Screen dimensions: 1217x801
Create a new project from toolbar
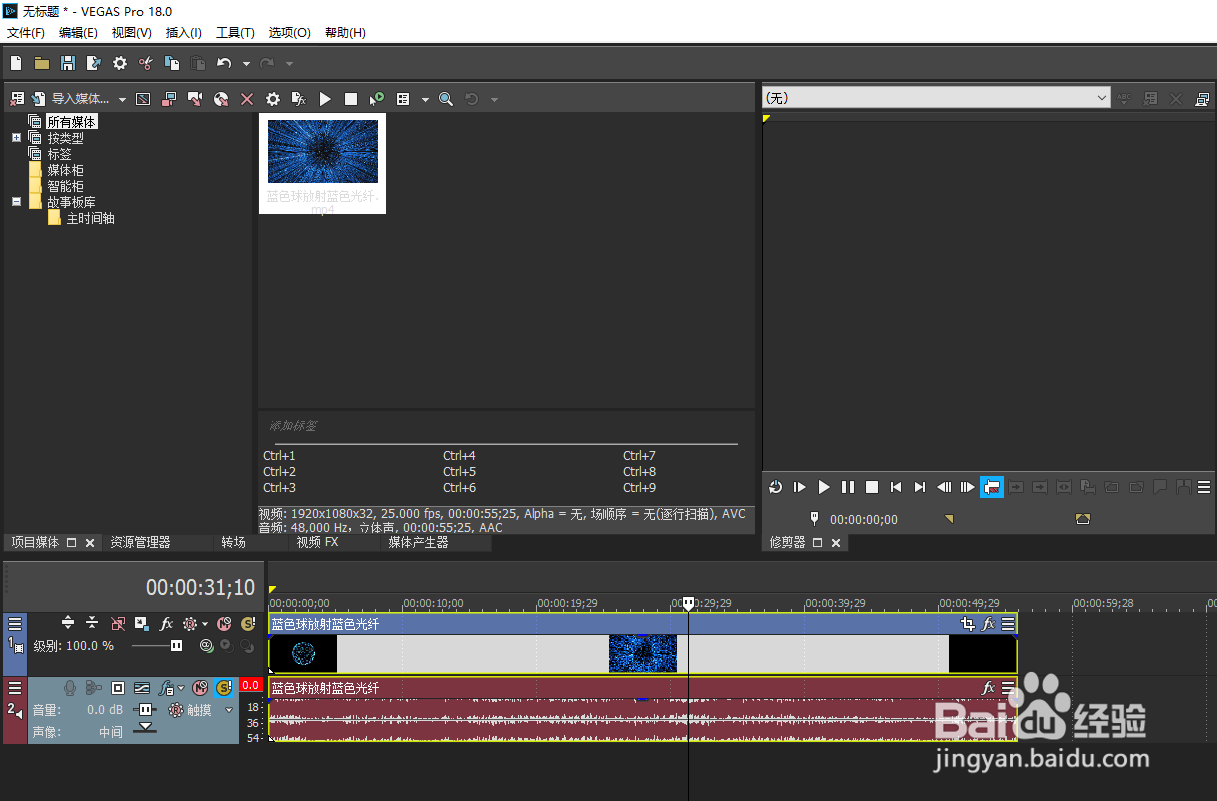(16, 63)
